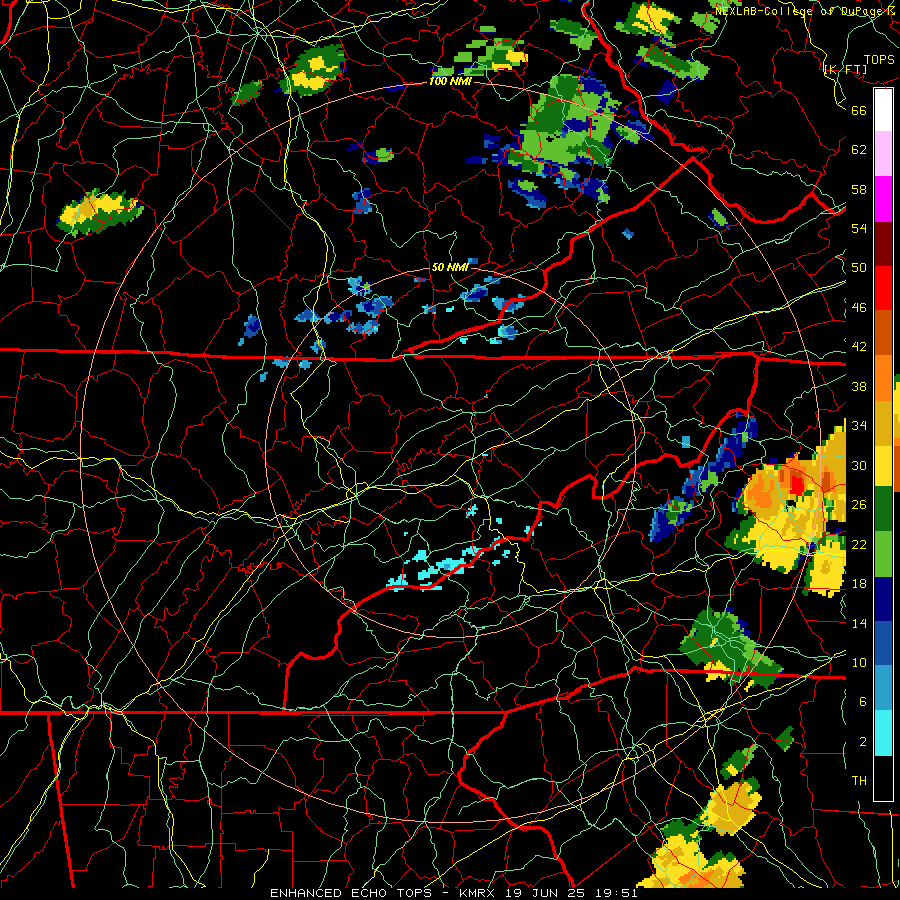Pick the light blue legend swatch
Viewport: 900px width, 900px height.
[x=883, y=688]
